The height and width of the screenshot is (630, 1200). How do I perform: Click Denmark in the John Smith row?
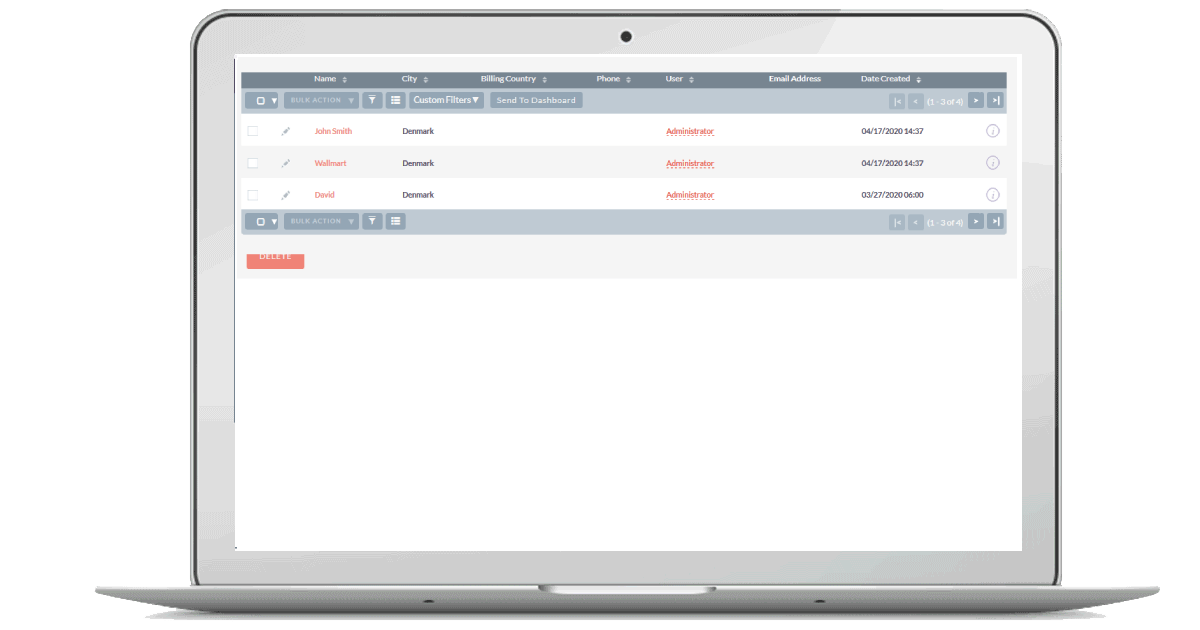(418, 131)
